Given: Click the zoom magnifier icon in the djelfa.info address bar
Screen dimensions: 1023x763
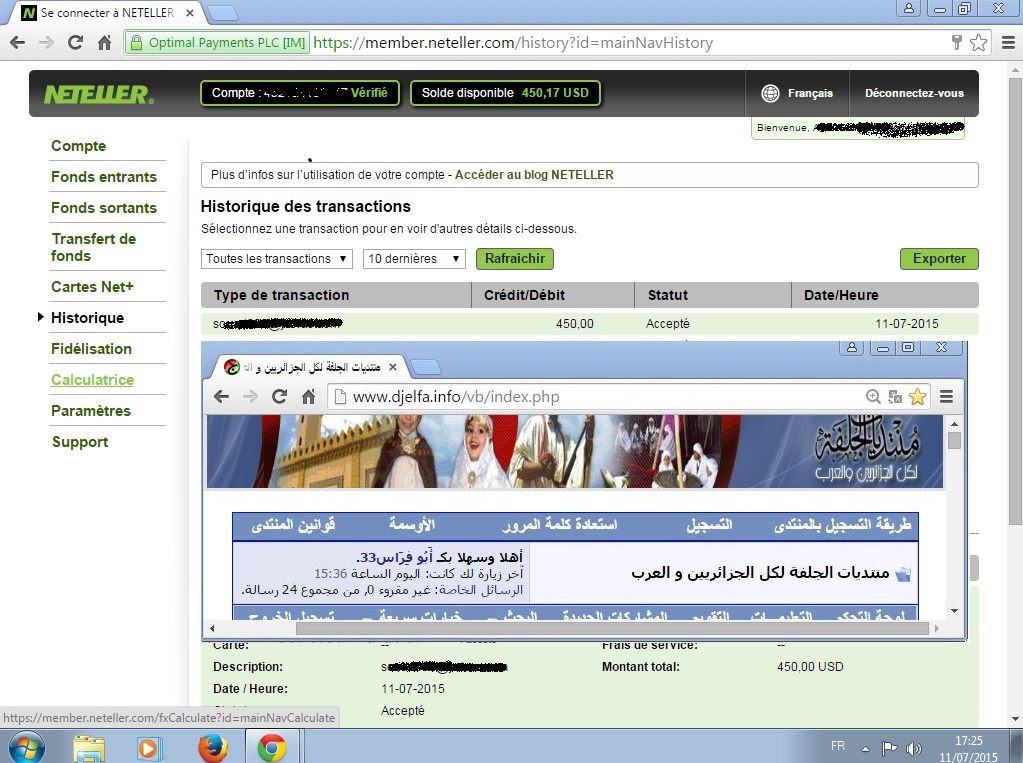Looking at the screenshot, I should coord(873,396).
